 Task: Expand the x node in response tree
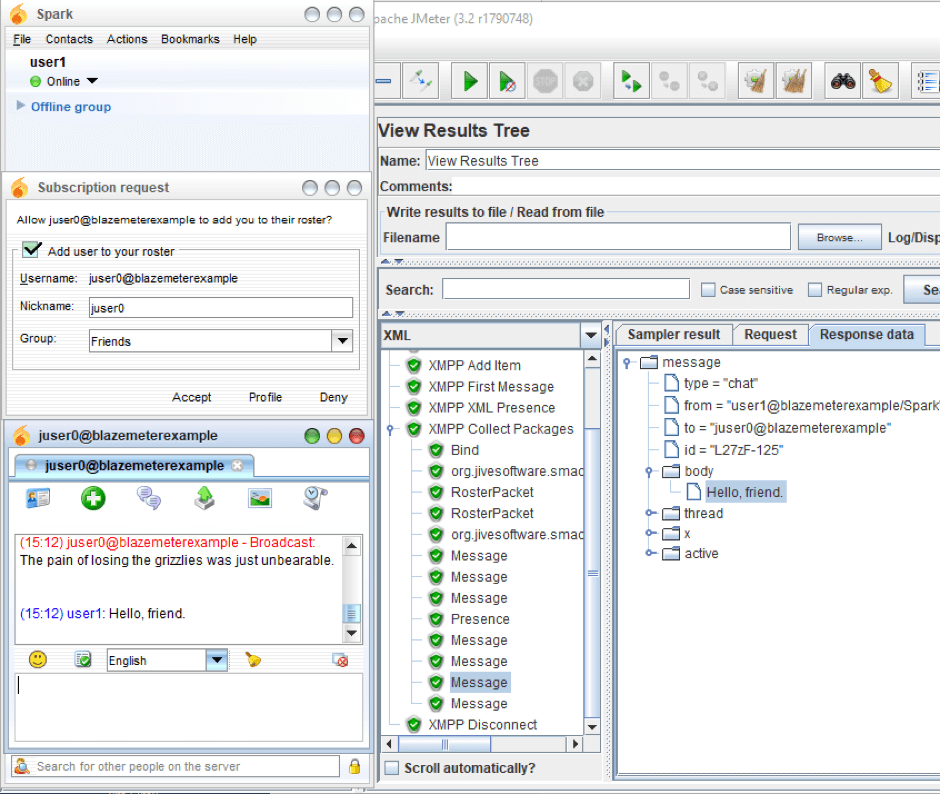650,533
